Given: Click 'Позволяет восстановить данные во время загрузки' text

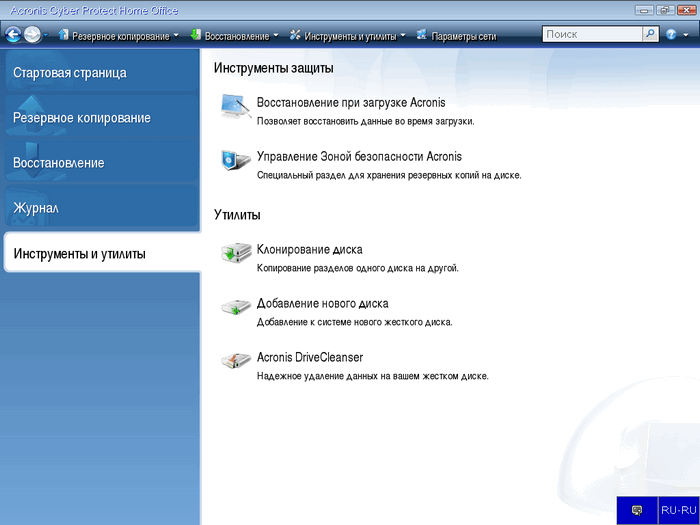Looking at the screenshot, I should tap(365, 121).
